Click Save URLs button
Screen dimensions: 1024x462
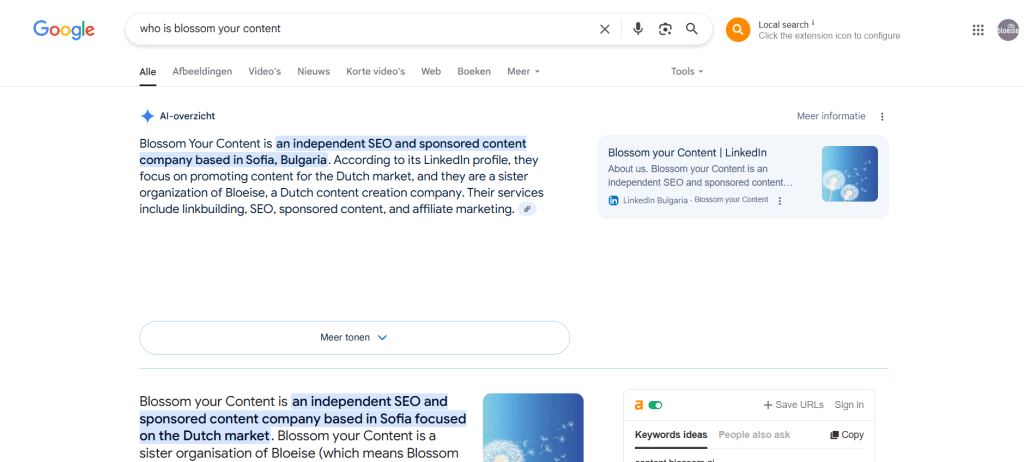point(793,405)
